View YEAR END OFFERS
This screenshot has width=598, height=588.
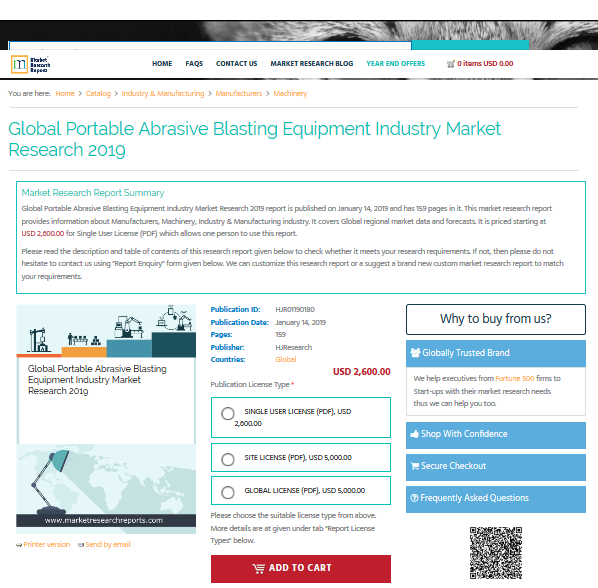(395, 64)
